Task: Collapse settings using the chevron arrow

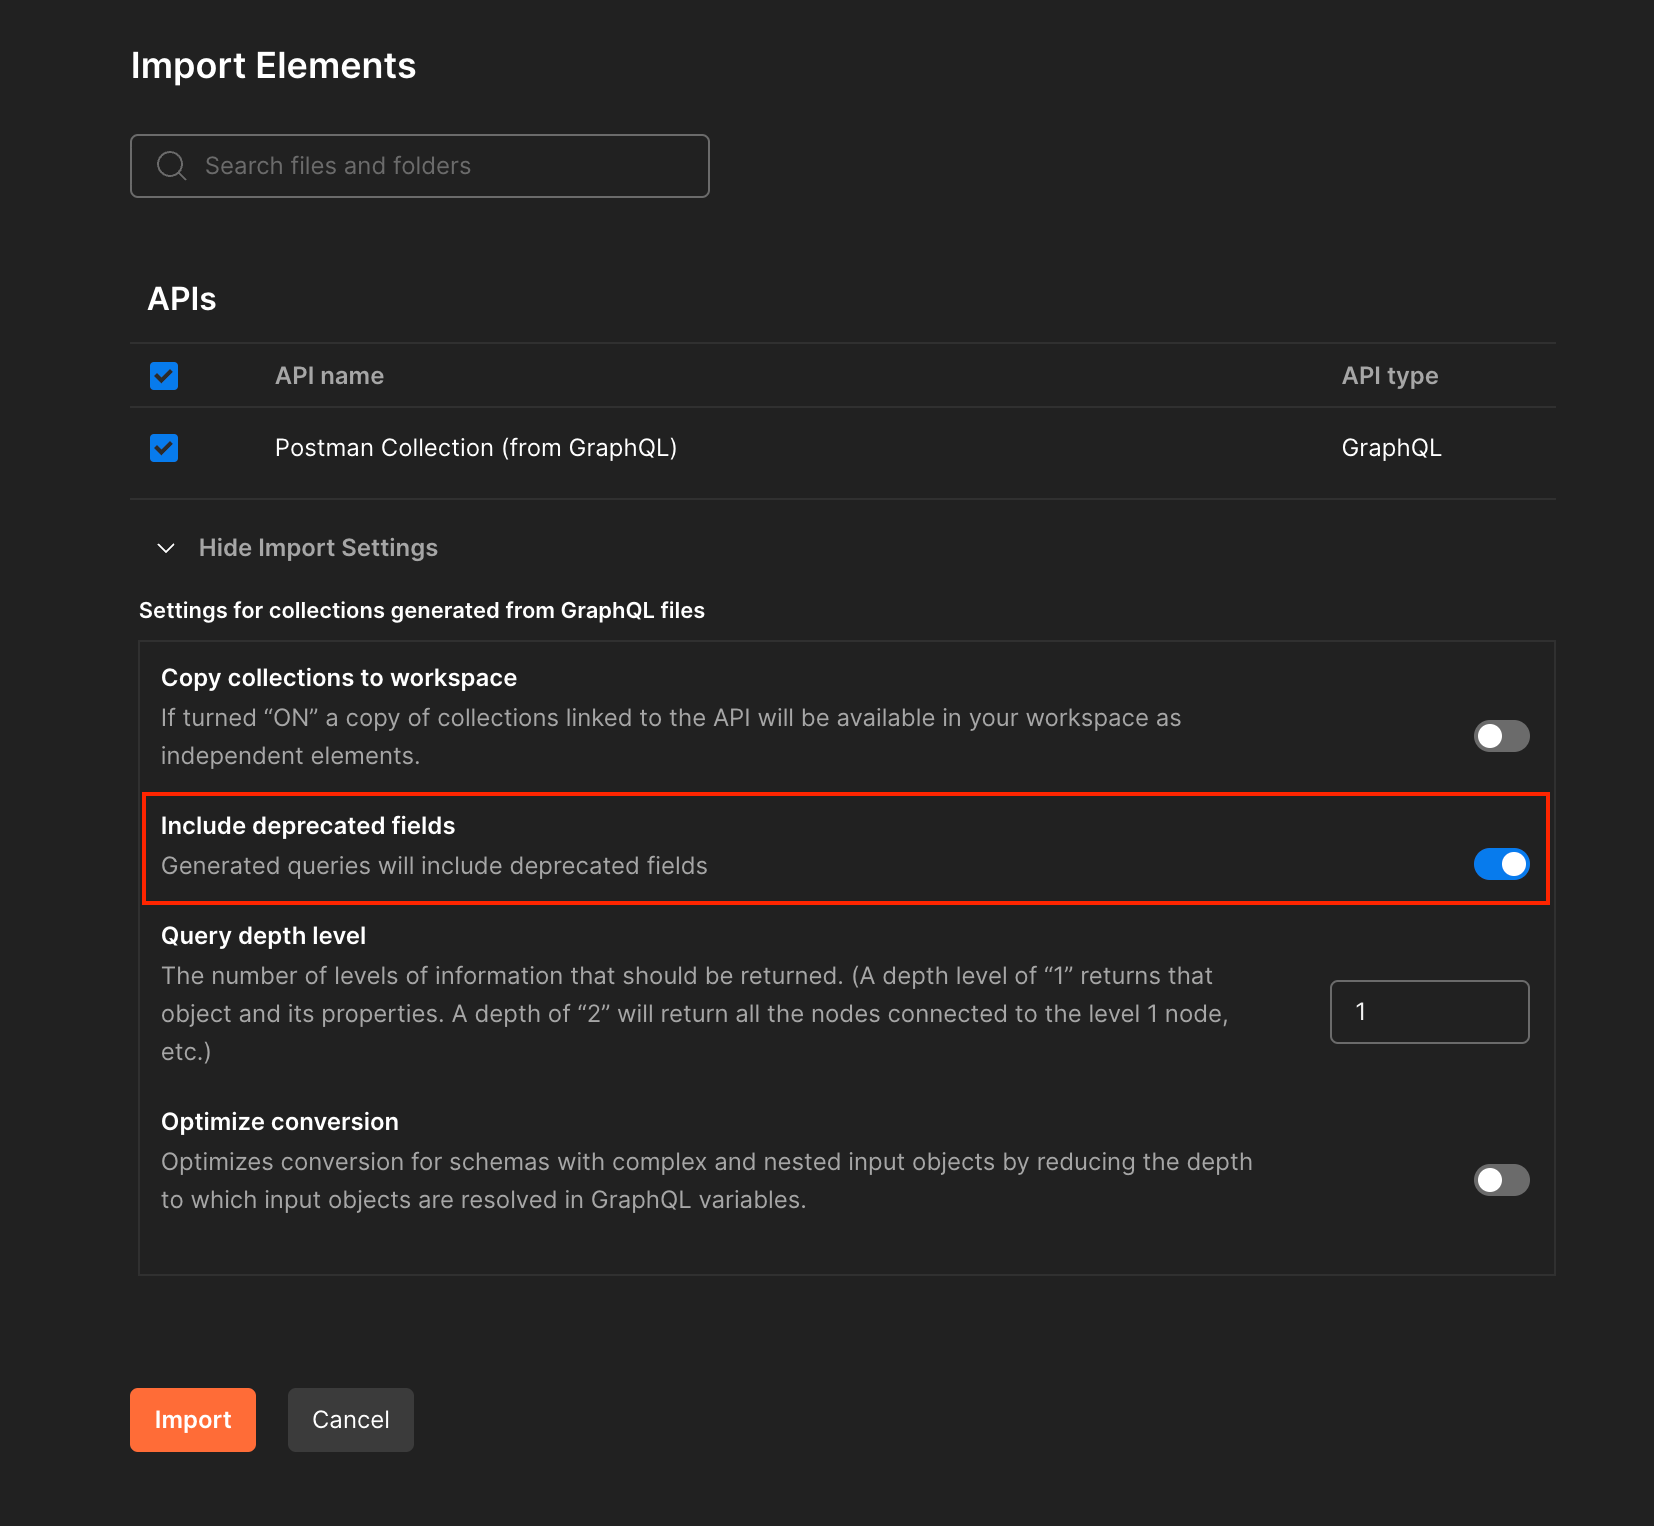Action: coord(167,548)
